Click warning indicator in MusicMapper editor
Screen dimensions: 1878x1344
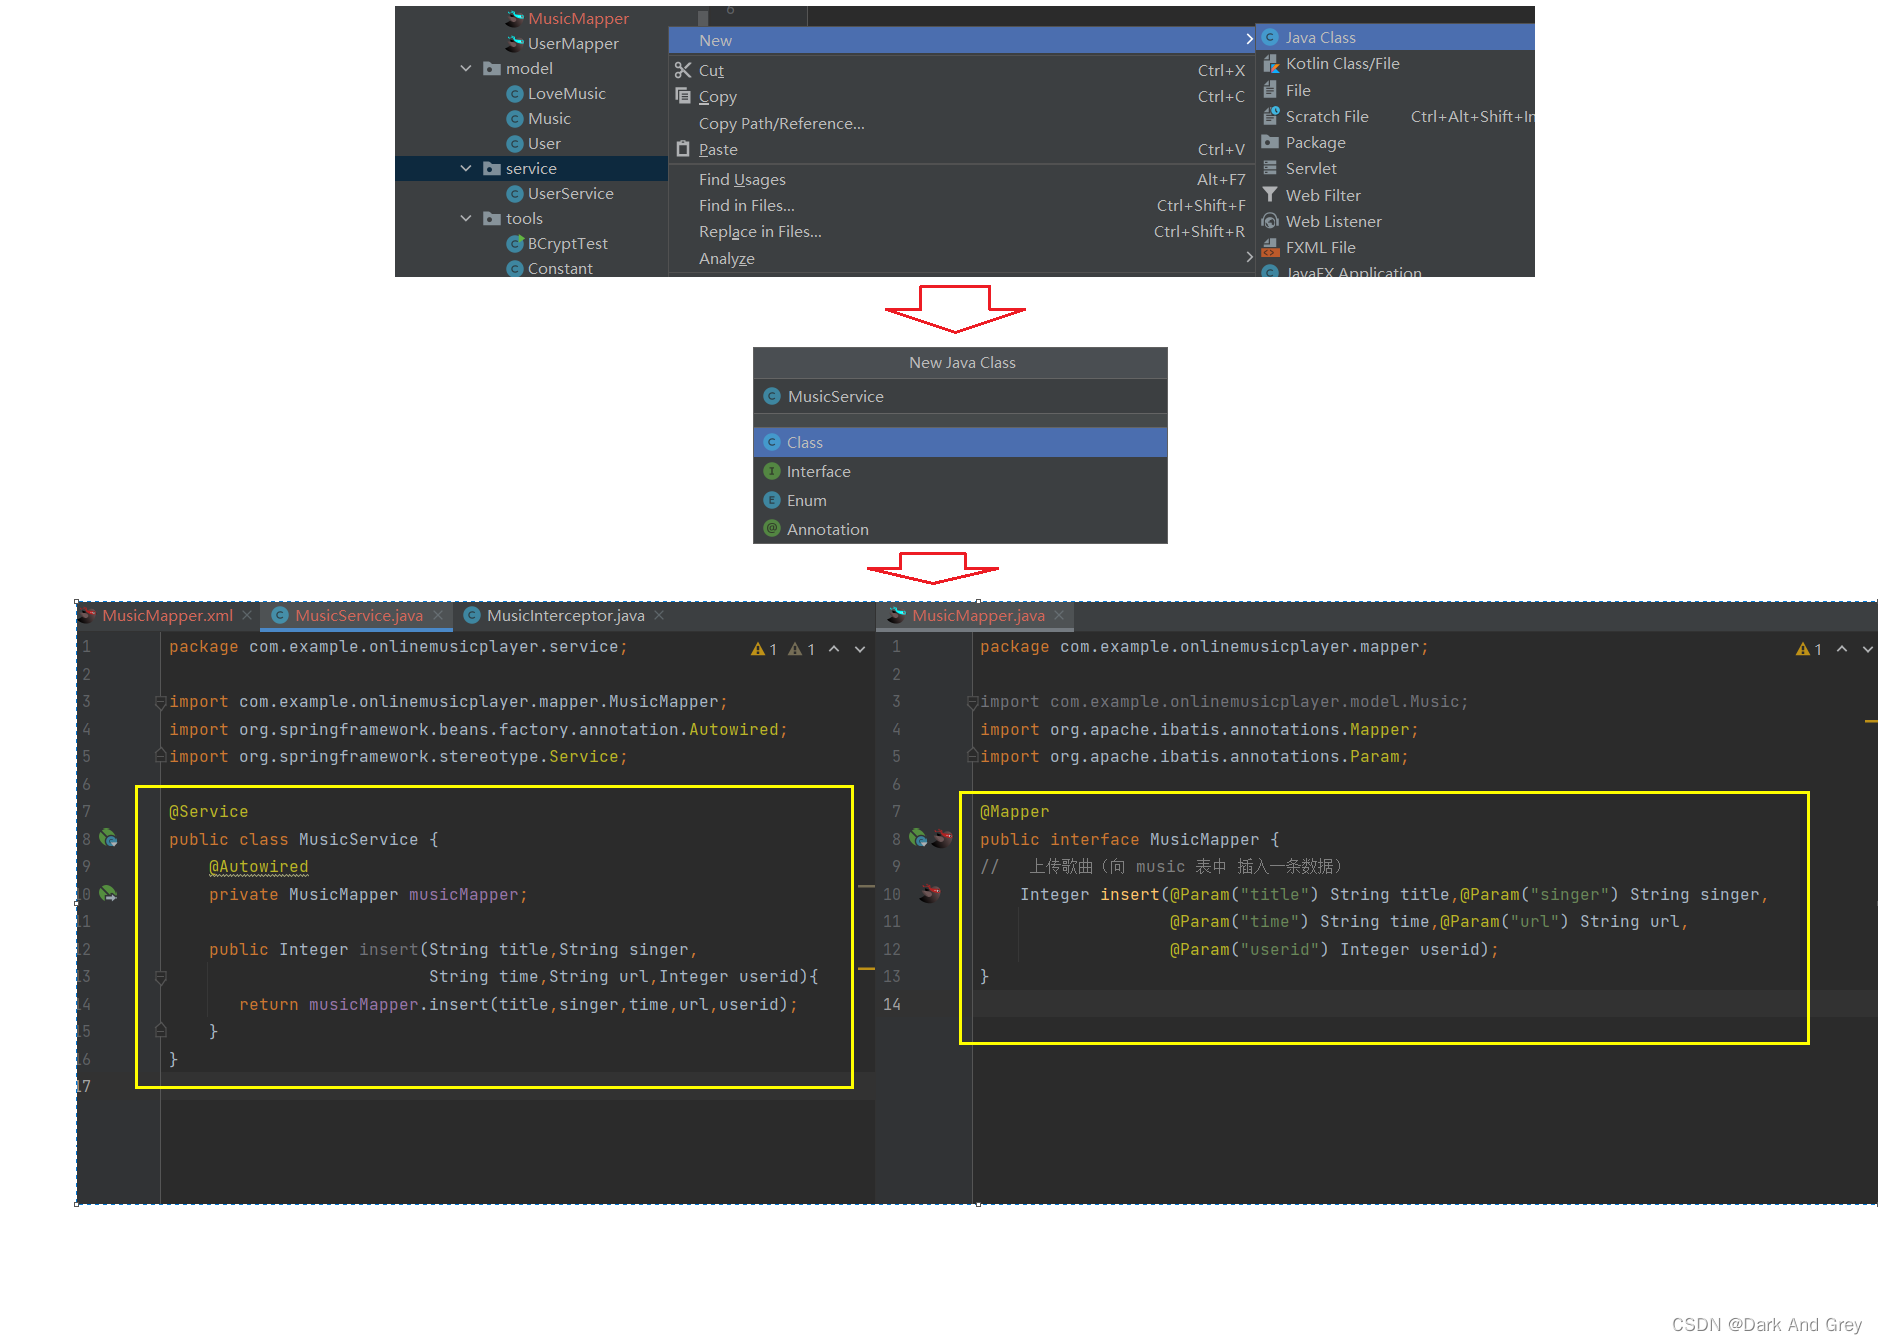[1809, 649]
